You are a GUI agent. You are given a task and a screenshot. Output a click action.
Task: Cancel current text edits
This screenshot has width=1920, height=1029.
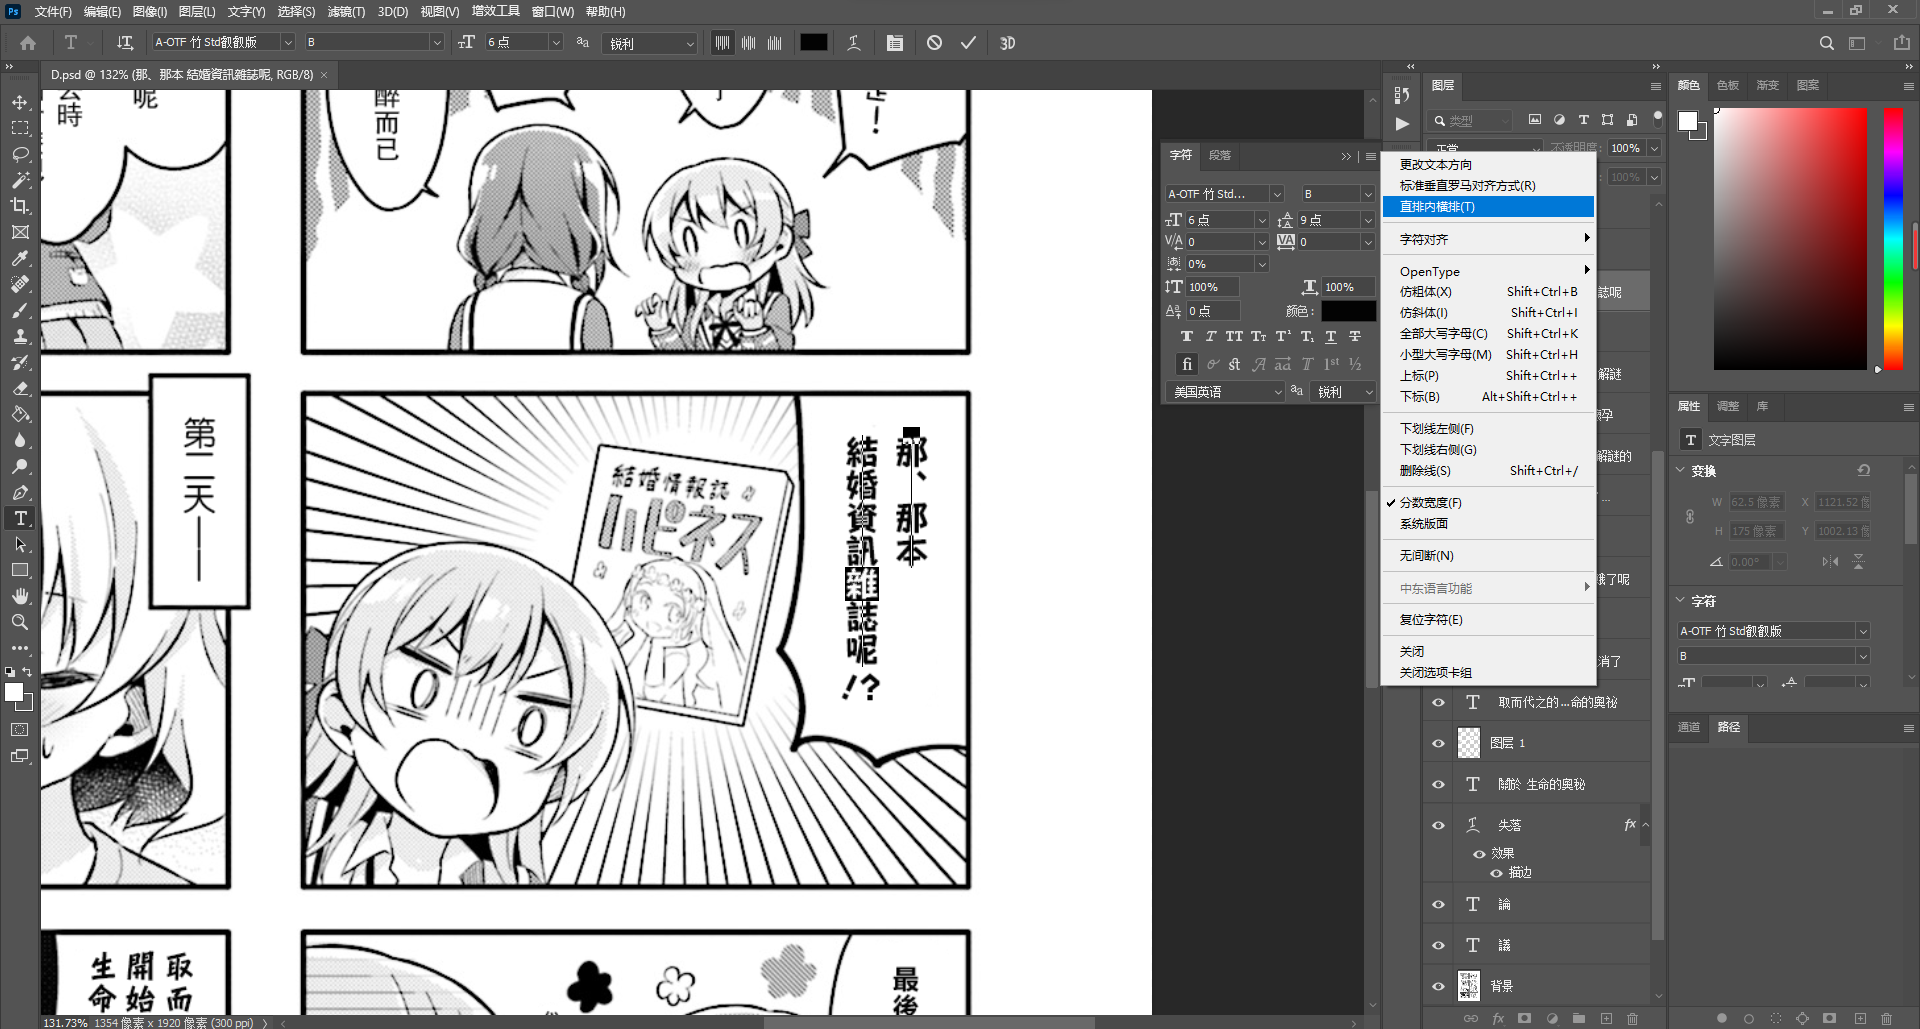(934, 43)
